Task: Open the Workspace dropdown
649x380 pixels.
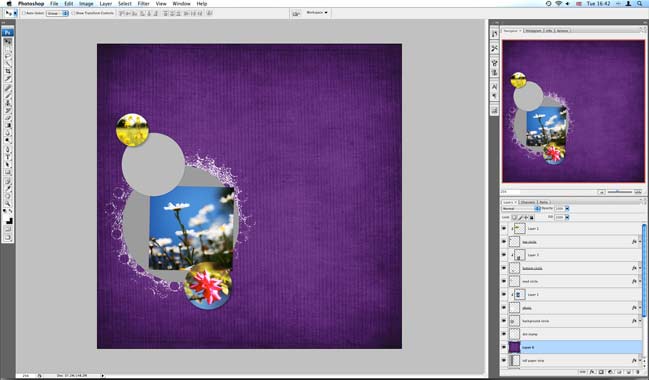Action: point(317,13)
